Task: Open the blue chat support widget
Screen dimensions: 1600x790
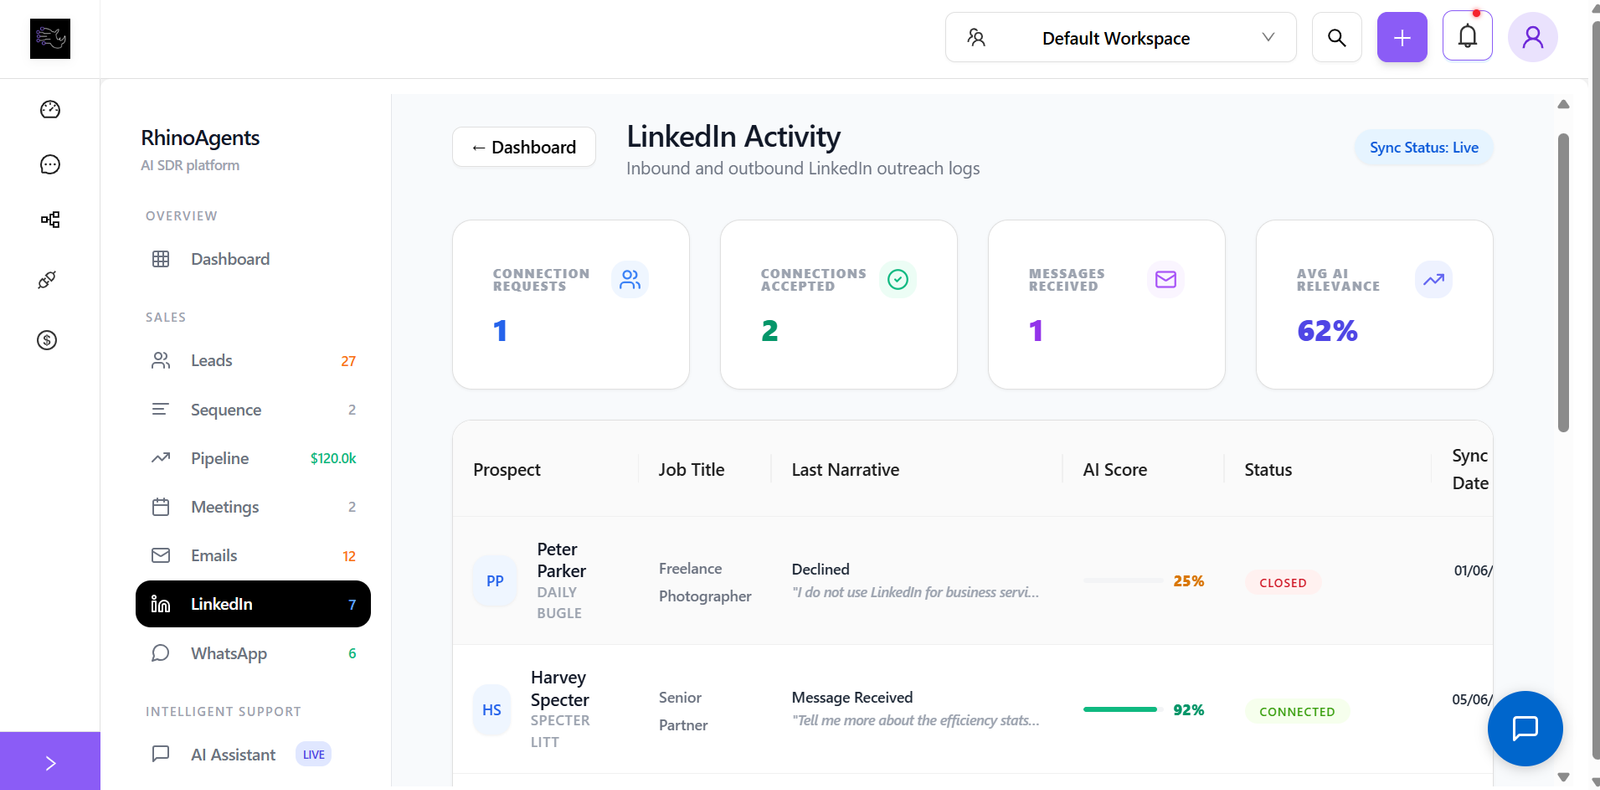Action: [x=1525, y=728]
